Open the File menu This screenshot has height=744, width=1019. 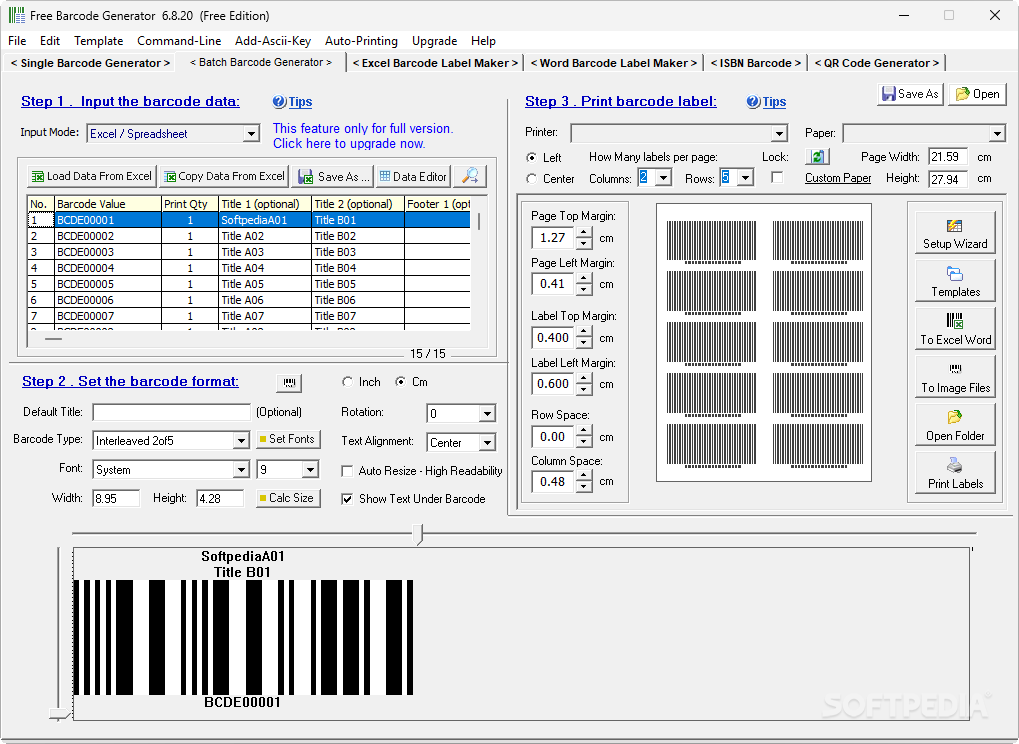18,41
